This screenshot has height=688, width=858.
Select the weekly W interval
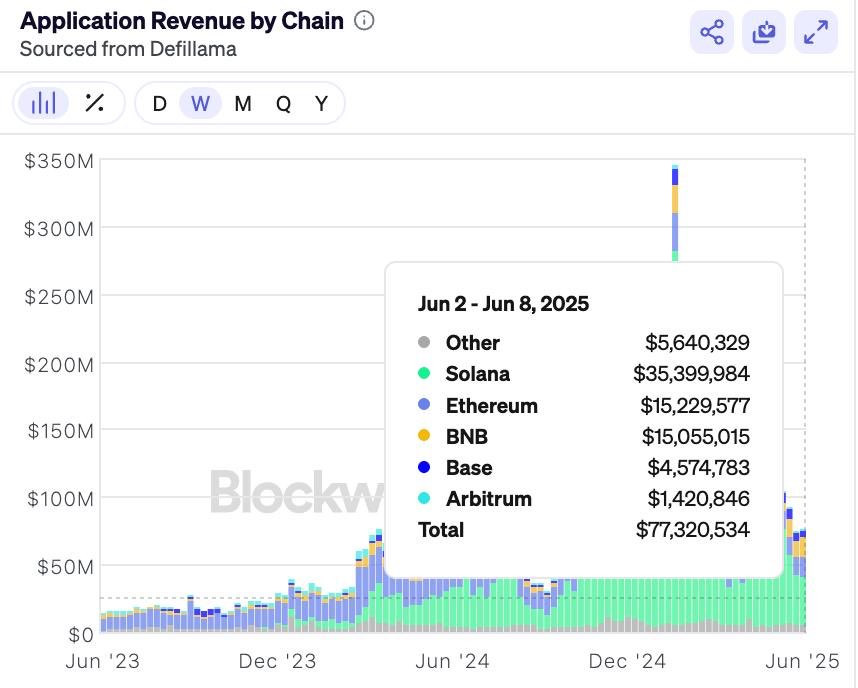(201, 103)
